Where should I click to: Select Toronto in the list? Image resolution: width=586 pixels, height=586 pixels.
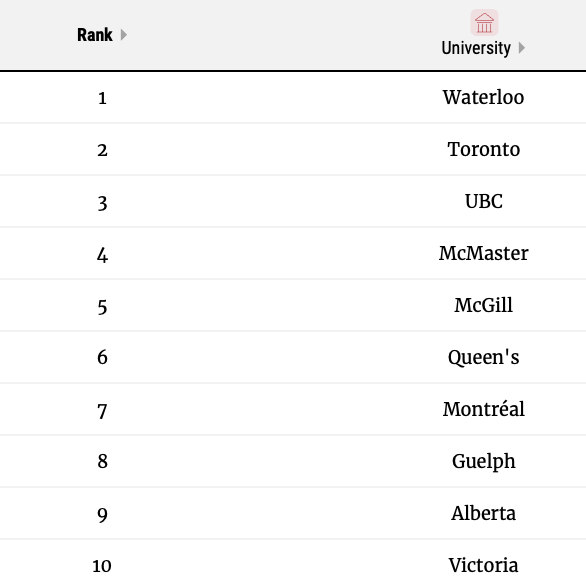point(484,149)
